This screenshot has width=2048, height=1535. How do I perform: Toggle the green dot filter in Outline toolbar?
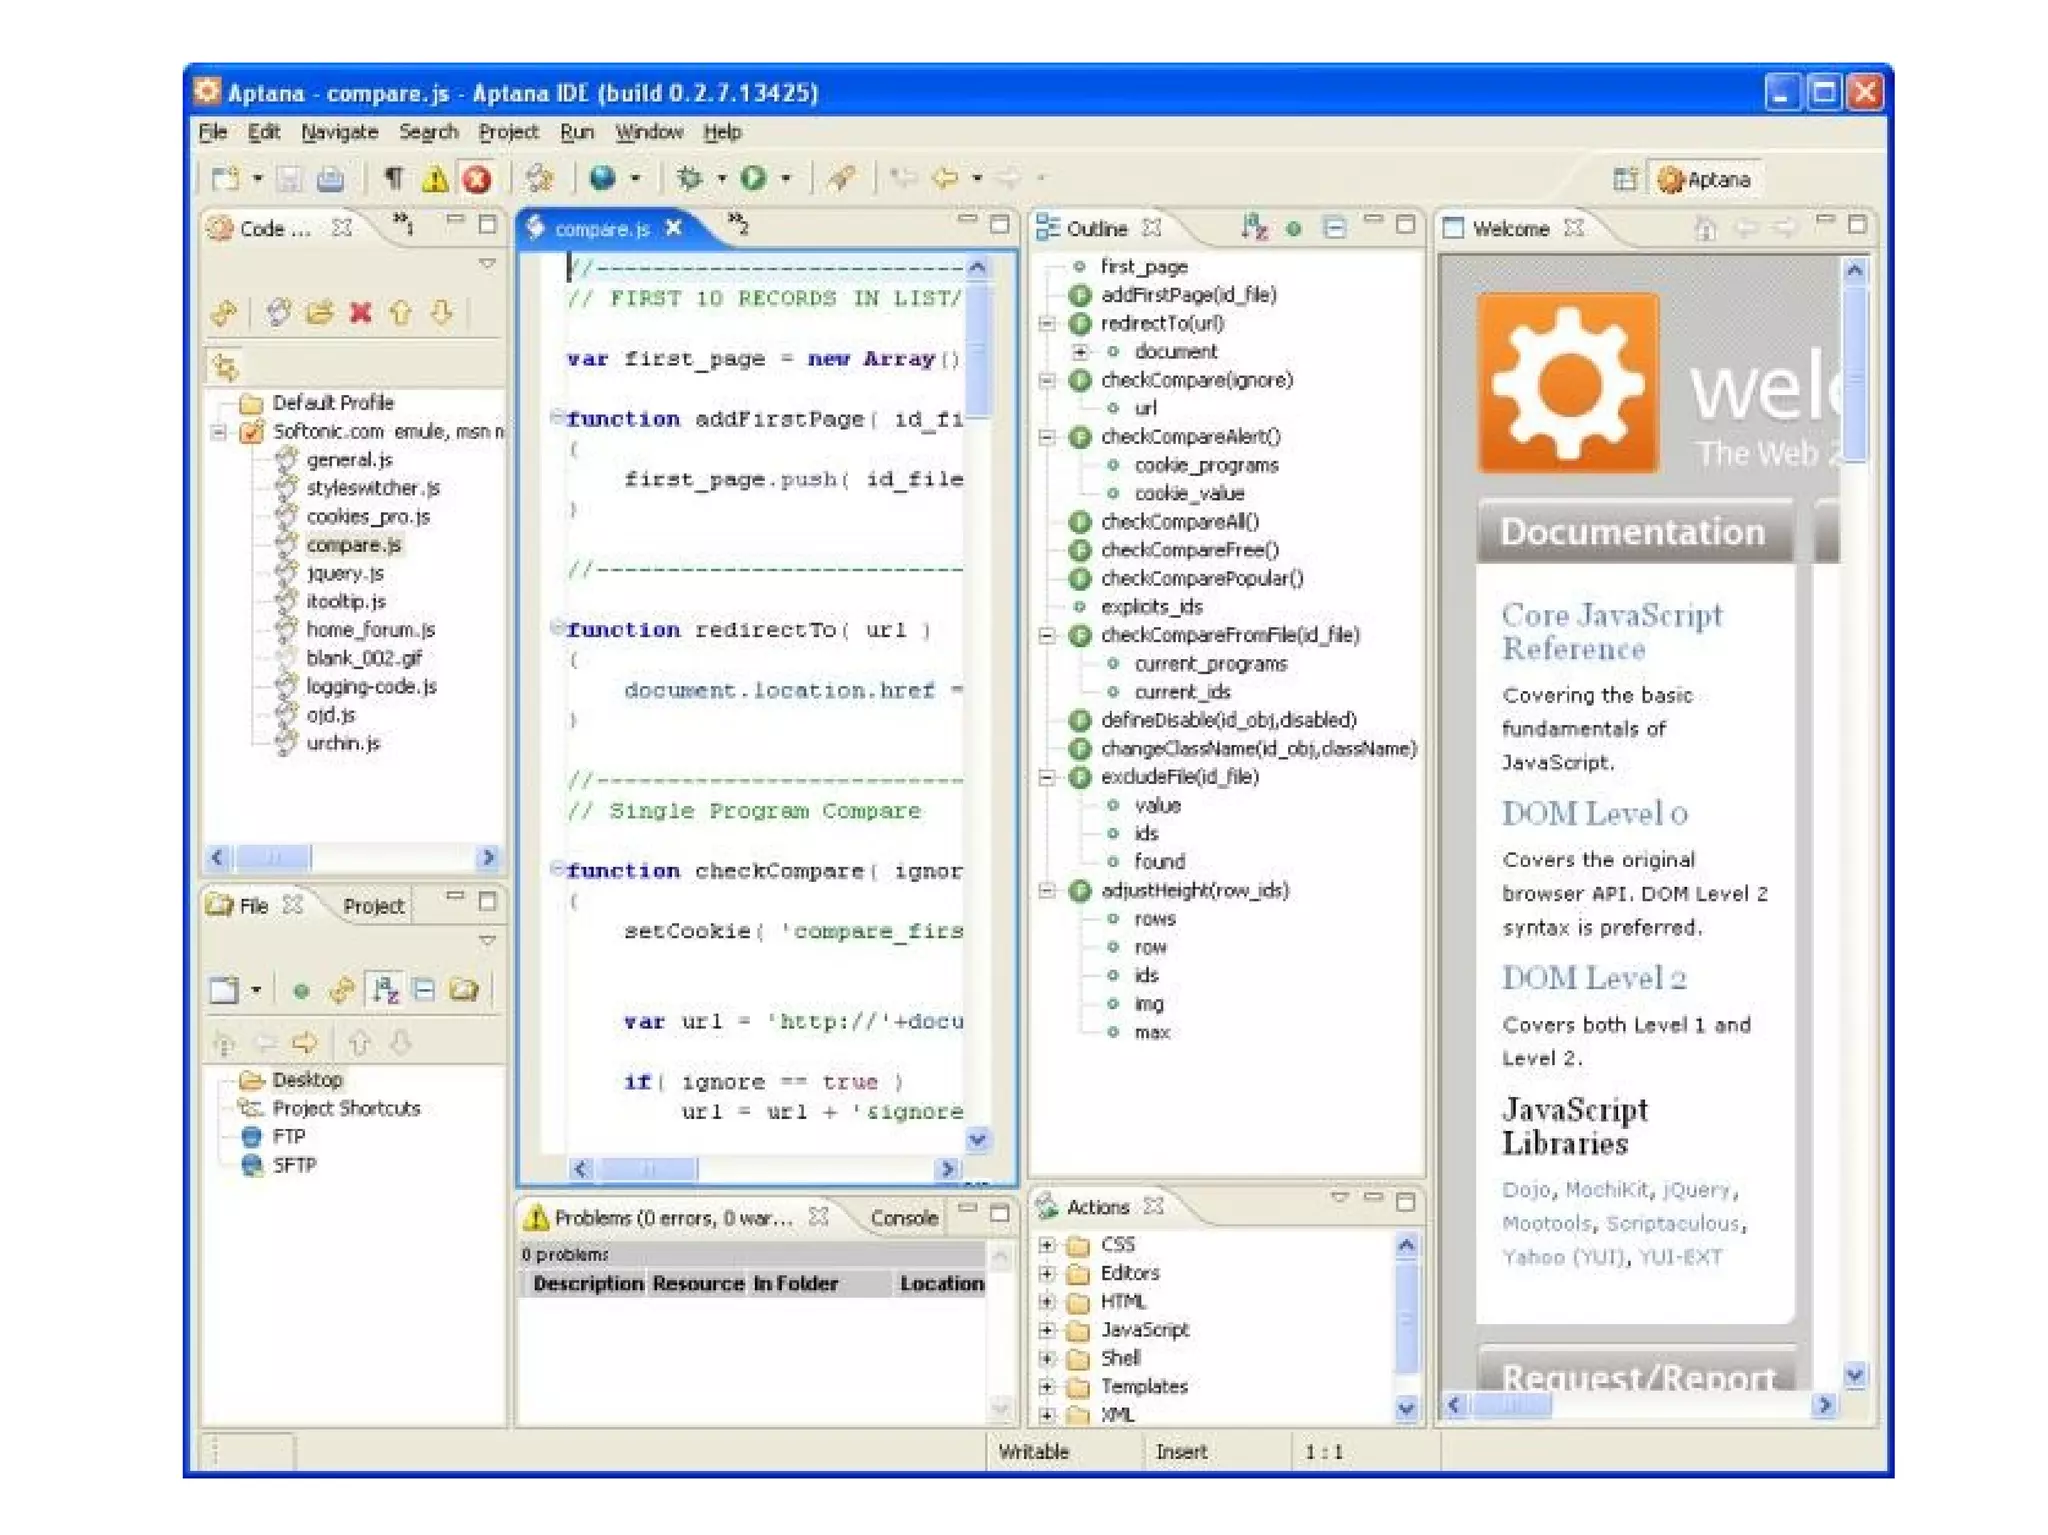coord(1294,229)
